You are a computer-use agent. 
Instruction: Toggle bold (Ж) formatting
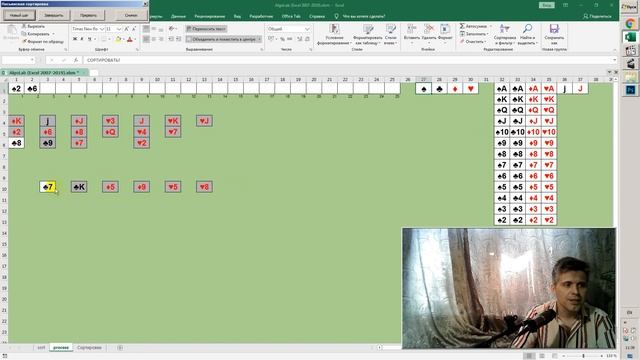pyautogui.click(x=75, y=39)
